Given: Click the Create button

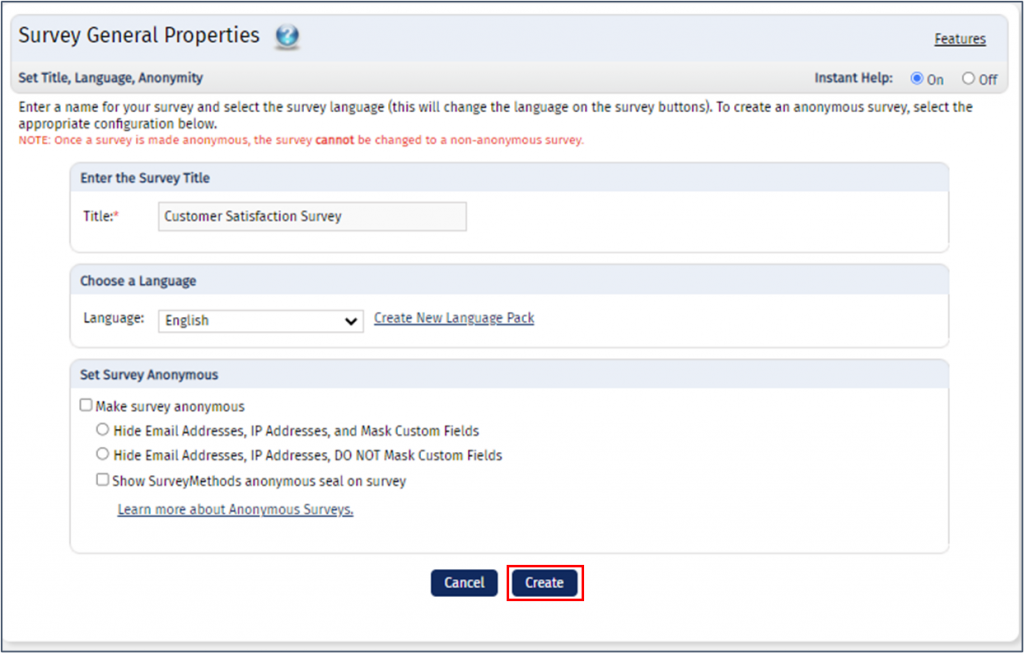Looking at the screenshot, I should (x=545, y=582).
